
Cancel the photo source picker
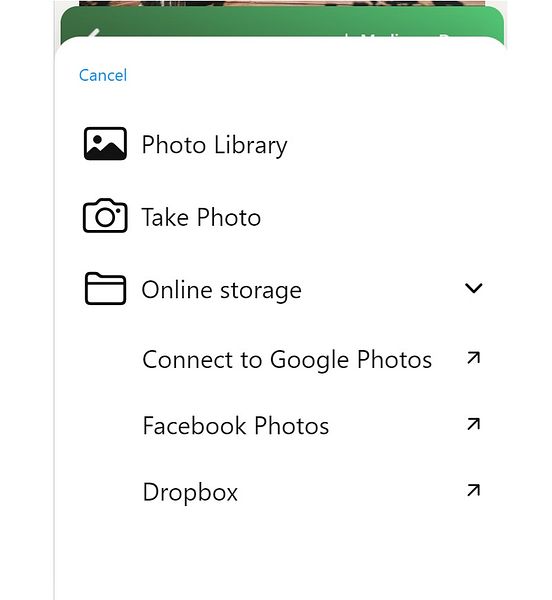click(x=103, y=75)
